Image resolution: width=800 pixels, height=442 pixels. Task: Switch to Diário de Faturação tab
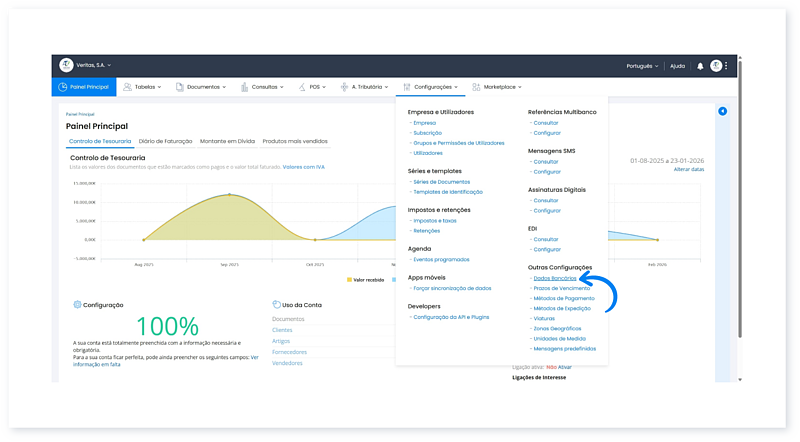coord(166,141)
